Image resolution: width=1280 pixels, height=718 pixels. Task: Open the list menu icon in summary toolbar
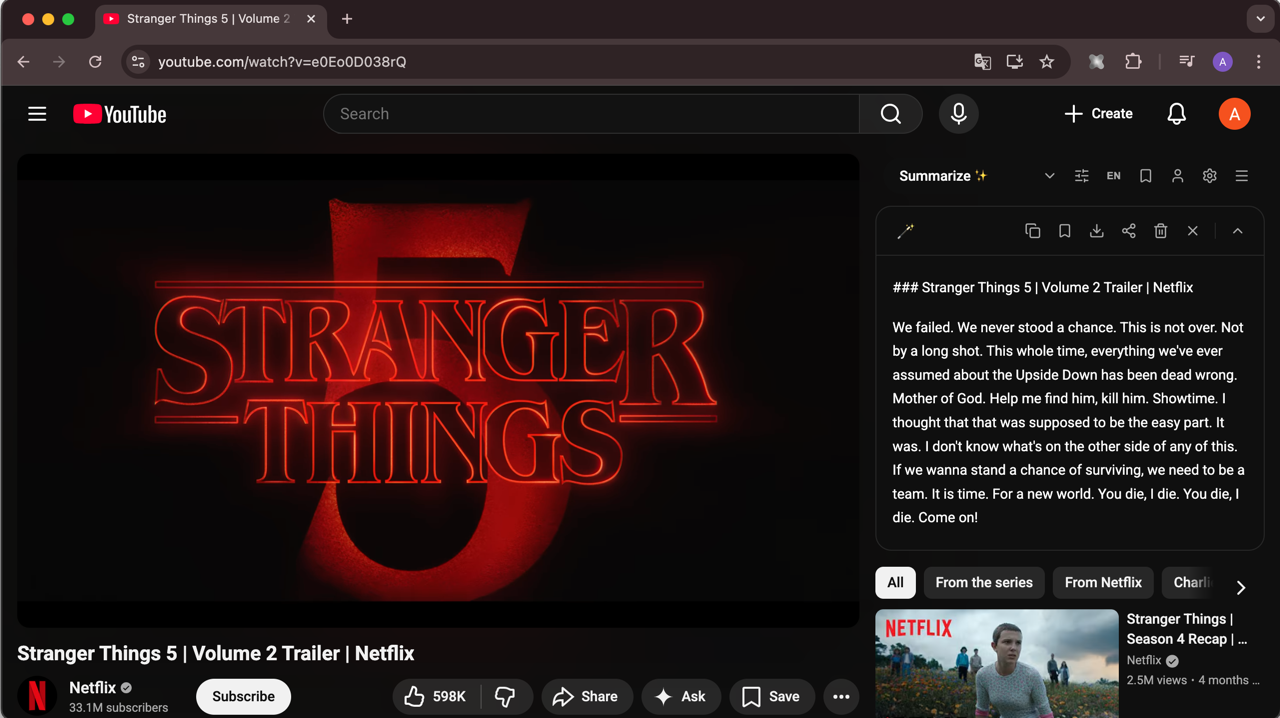tap(1241, 176)
